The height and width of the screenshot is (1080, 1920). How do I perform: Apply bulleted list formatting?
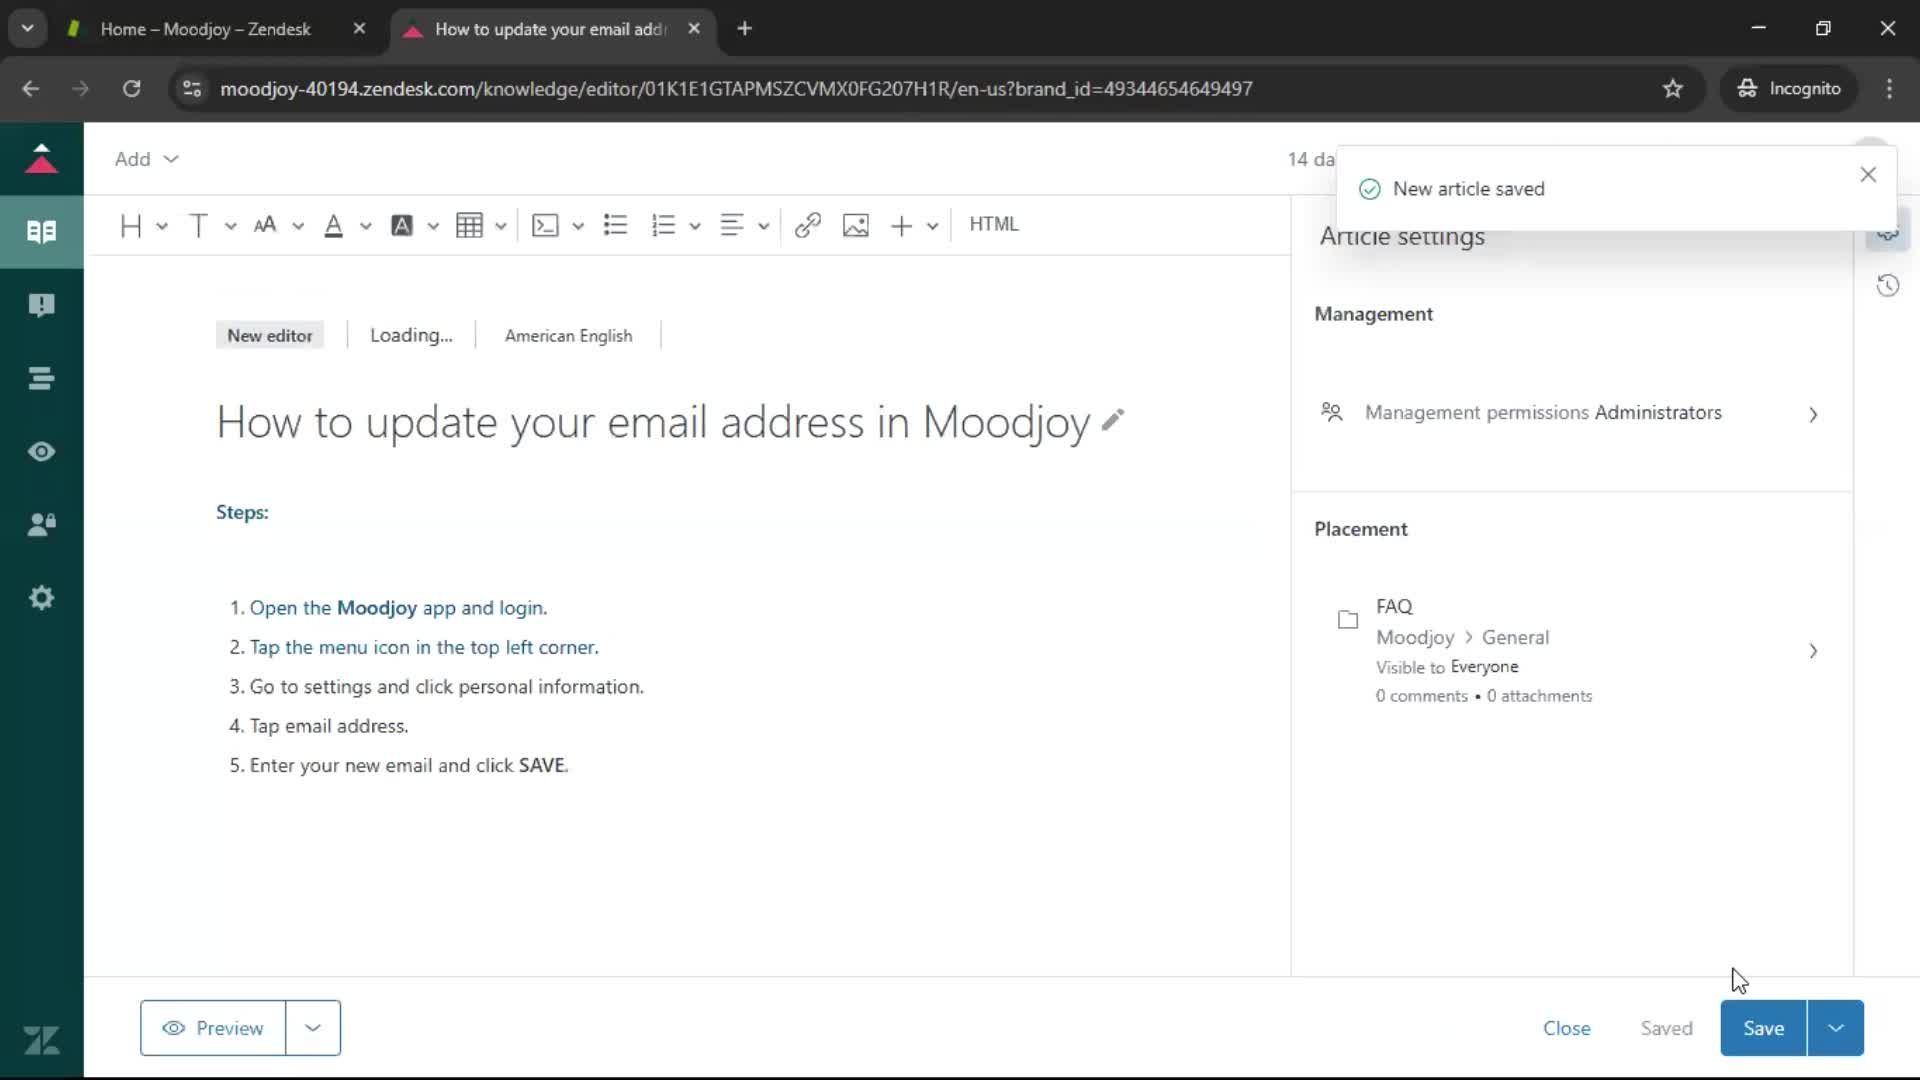tap(615, 225)
